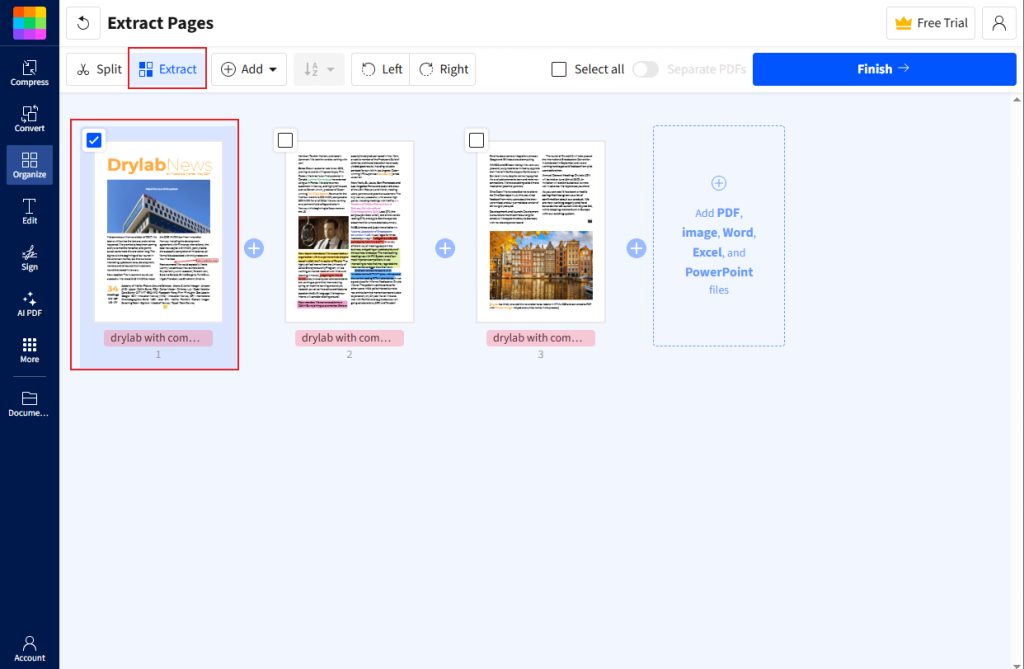Click the More option in the sidebar
Screen dimensions: 1024x669
click(x=29, y=351)
